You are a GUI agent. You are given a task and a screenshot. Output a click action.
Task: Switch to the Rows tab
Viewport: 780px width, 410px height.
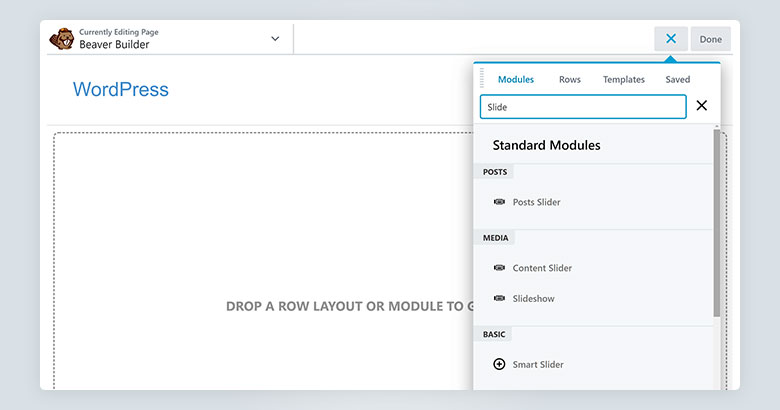570,80
